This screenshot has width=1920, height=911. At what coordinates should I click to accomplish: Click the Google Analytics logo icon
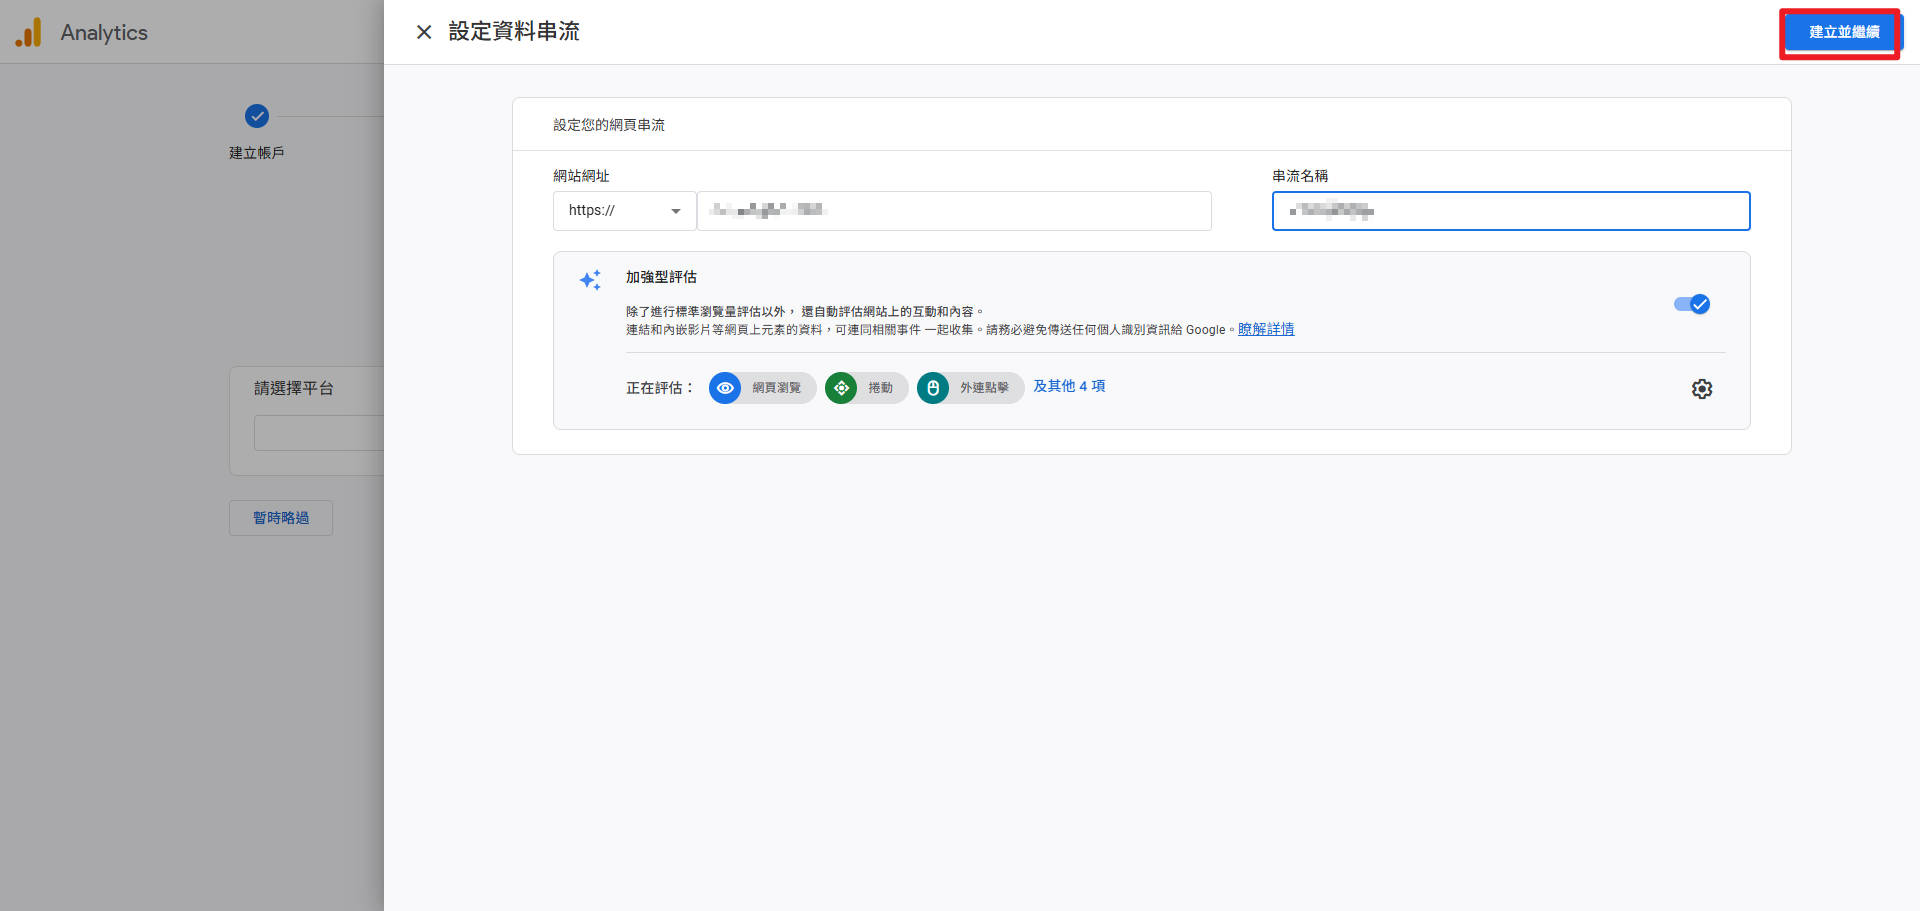click(29, 32)
